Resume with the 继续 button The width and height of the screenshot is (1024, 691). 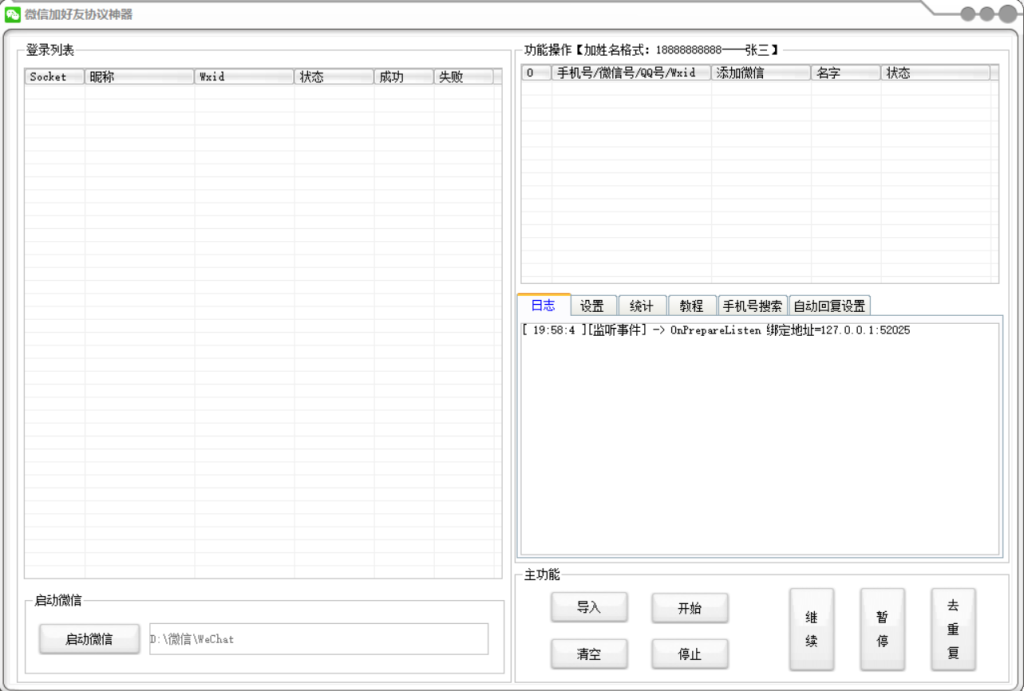[x=812, y=629]
